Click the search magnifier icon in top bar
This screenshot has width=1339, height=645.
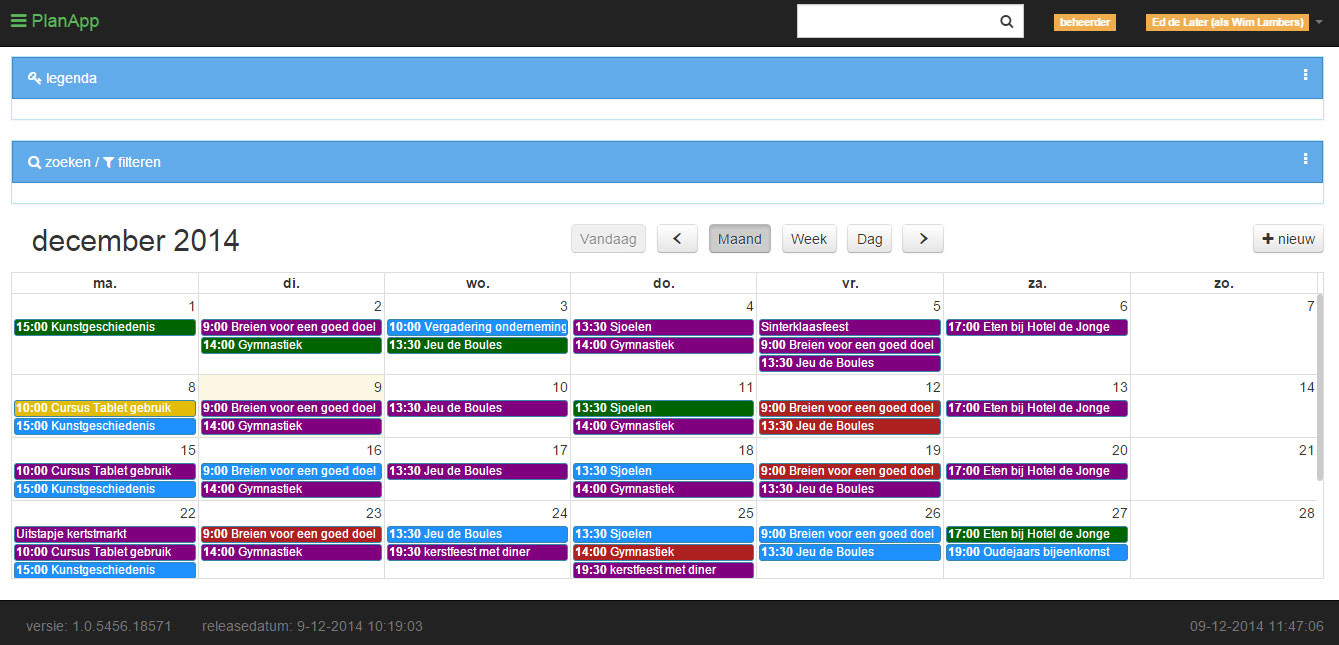pos(1006,21)
